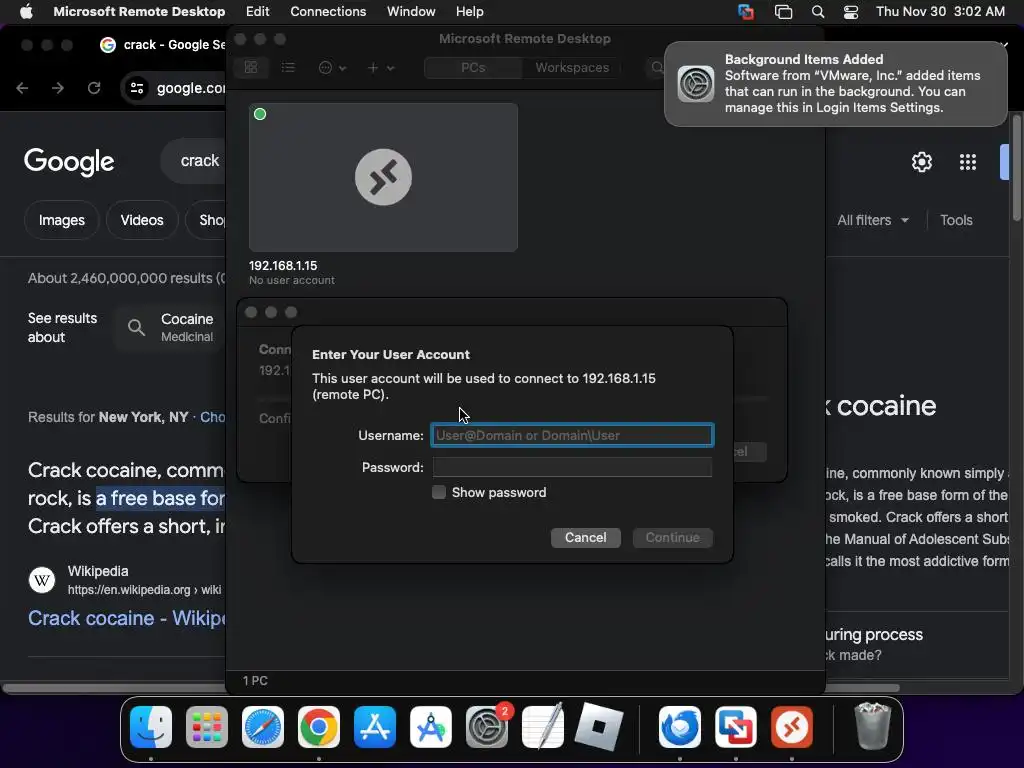Open Finder from the Dock
This screenshot has height=768, width=1024.
point(151,727)
